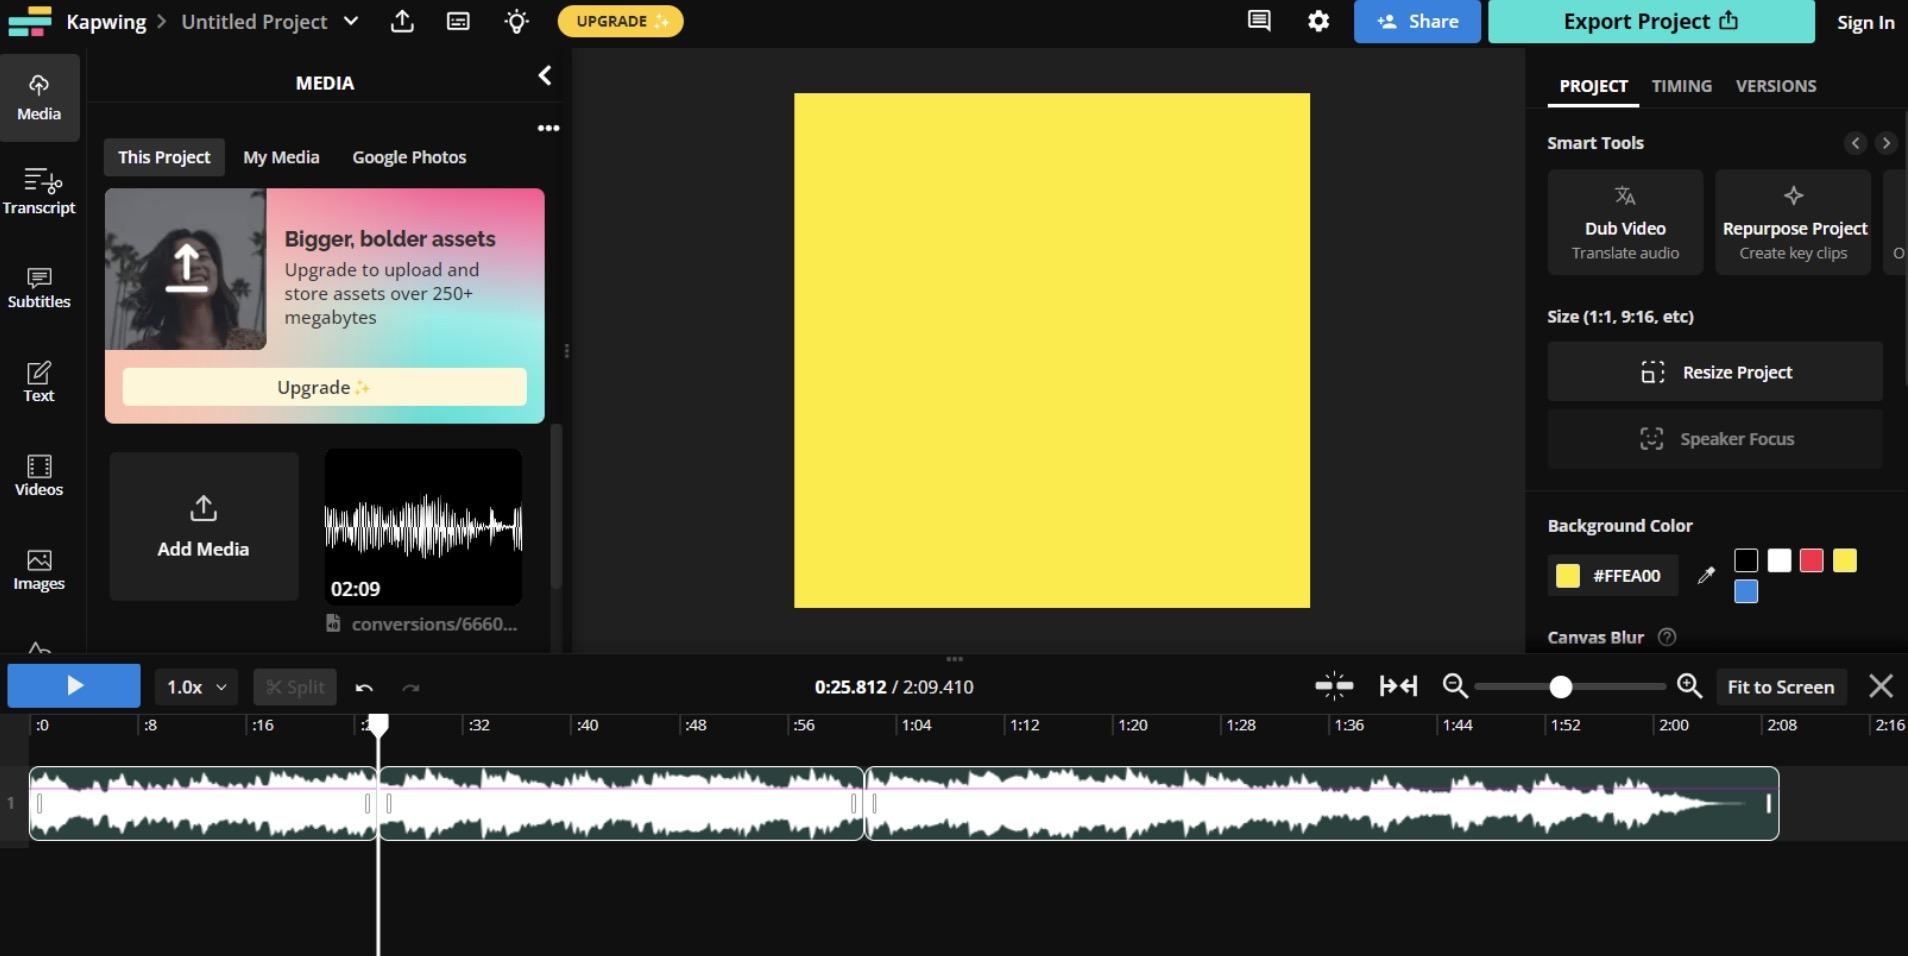Open the 1.0x playback speed dropdown
This screenshot has width=1908, height=956.
tap(196, 687)
